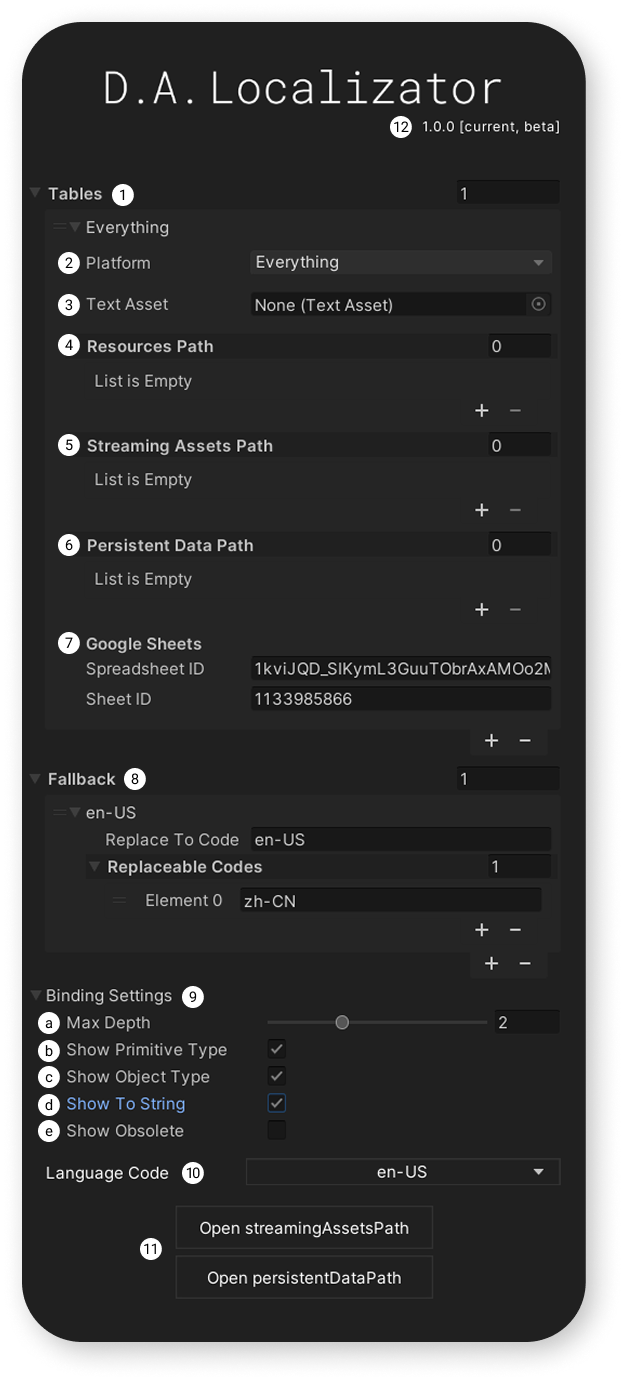Click drag handle of Everything table entry
The width and height of the screenshot is (624, 1380).
click(x=59, y=227)
